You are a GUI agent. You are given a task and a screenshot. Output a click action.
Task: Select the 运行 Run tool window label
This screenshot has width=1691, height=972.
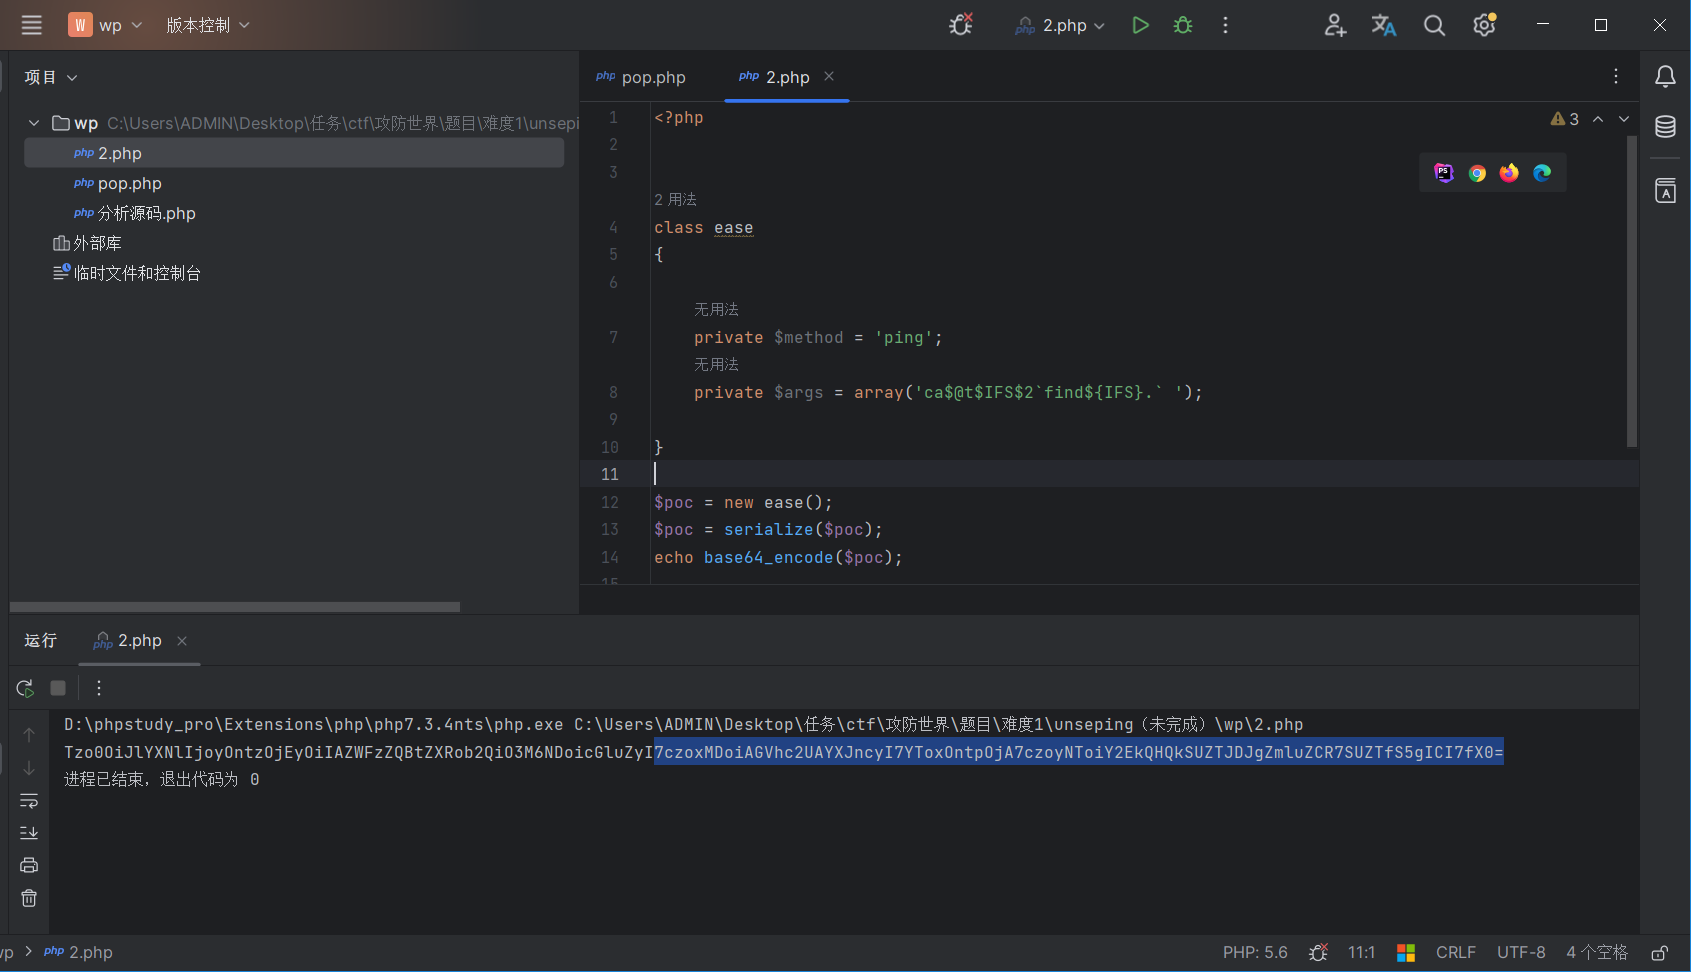[x=40, y=640]
